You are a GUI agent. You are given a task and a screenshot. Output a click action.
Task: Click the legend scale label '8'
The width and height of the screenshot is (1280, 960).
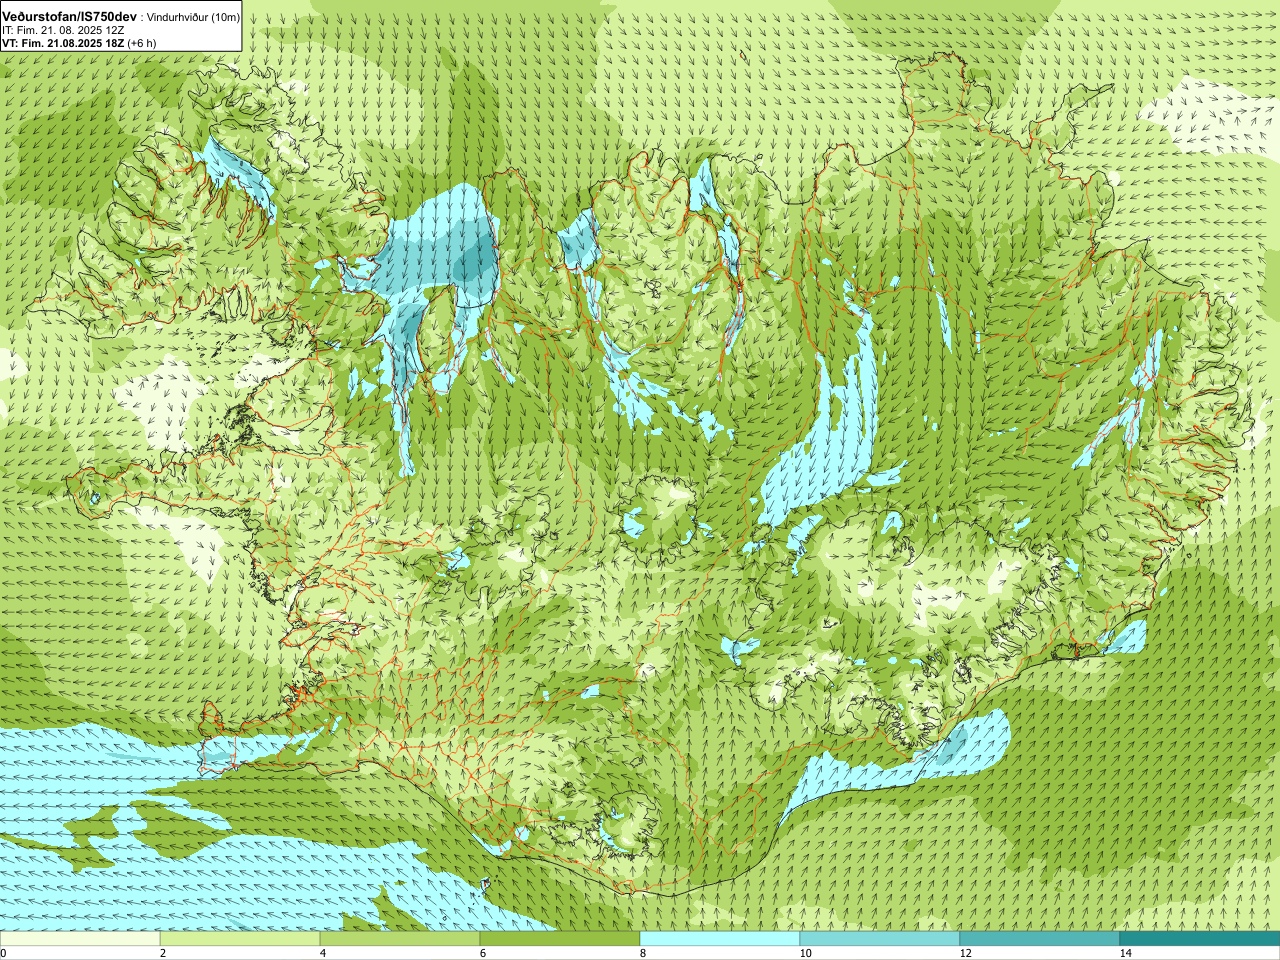643,953
